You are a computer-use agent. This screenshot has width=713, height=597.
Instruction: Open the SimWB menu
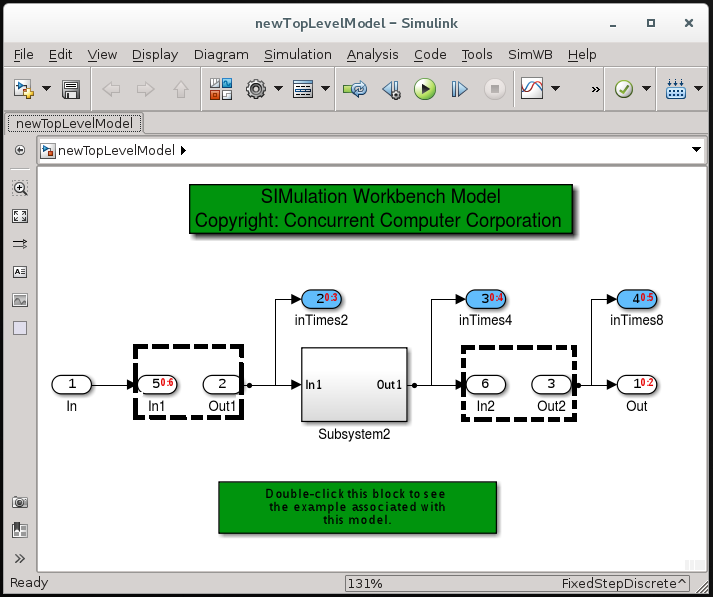(531, 55)
